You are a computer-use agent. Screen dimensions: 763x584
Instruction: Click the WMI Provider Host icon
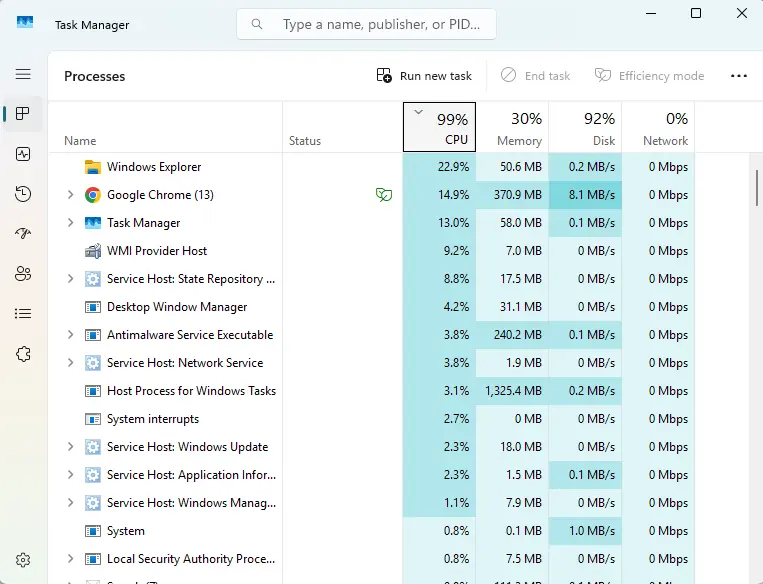pyautogui.click(x=92, y=251)
